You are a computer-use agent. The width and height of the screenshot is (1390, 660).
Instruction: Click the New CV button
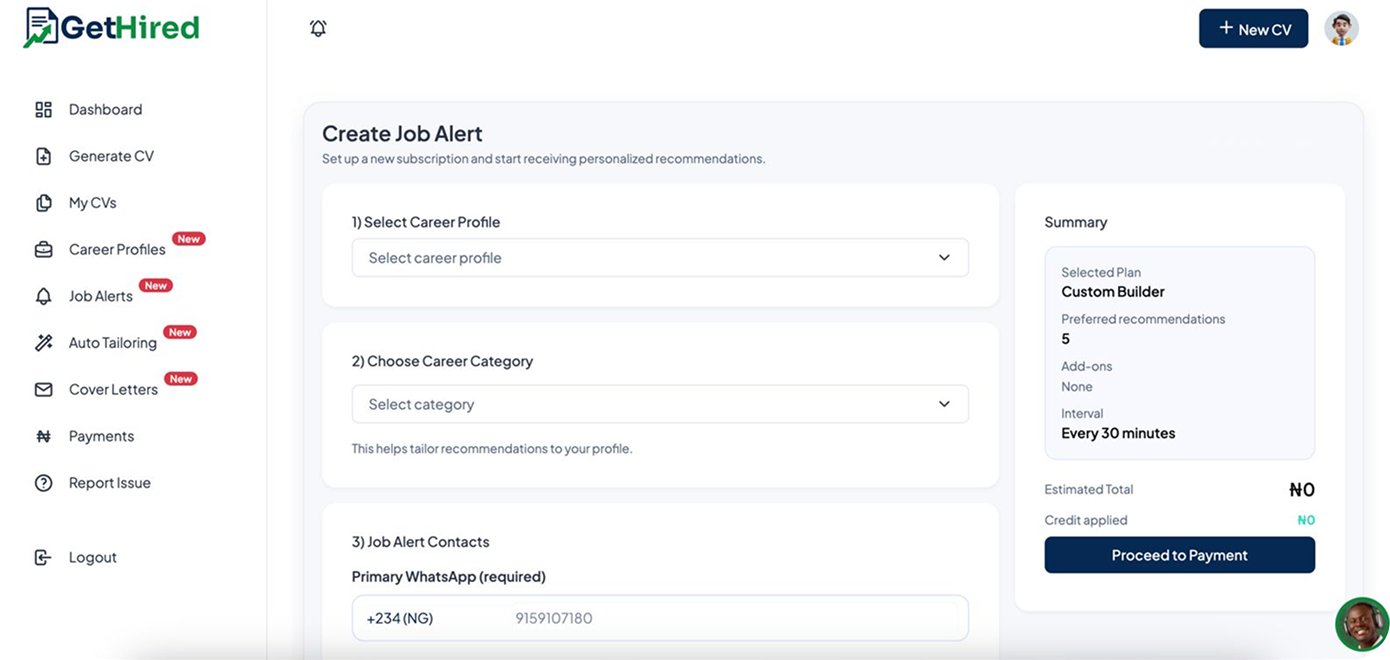(1253, 28)
